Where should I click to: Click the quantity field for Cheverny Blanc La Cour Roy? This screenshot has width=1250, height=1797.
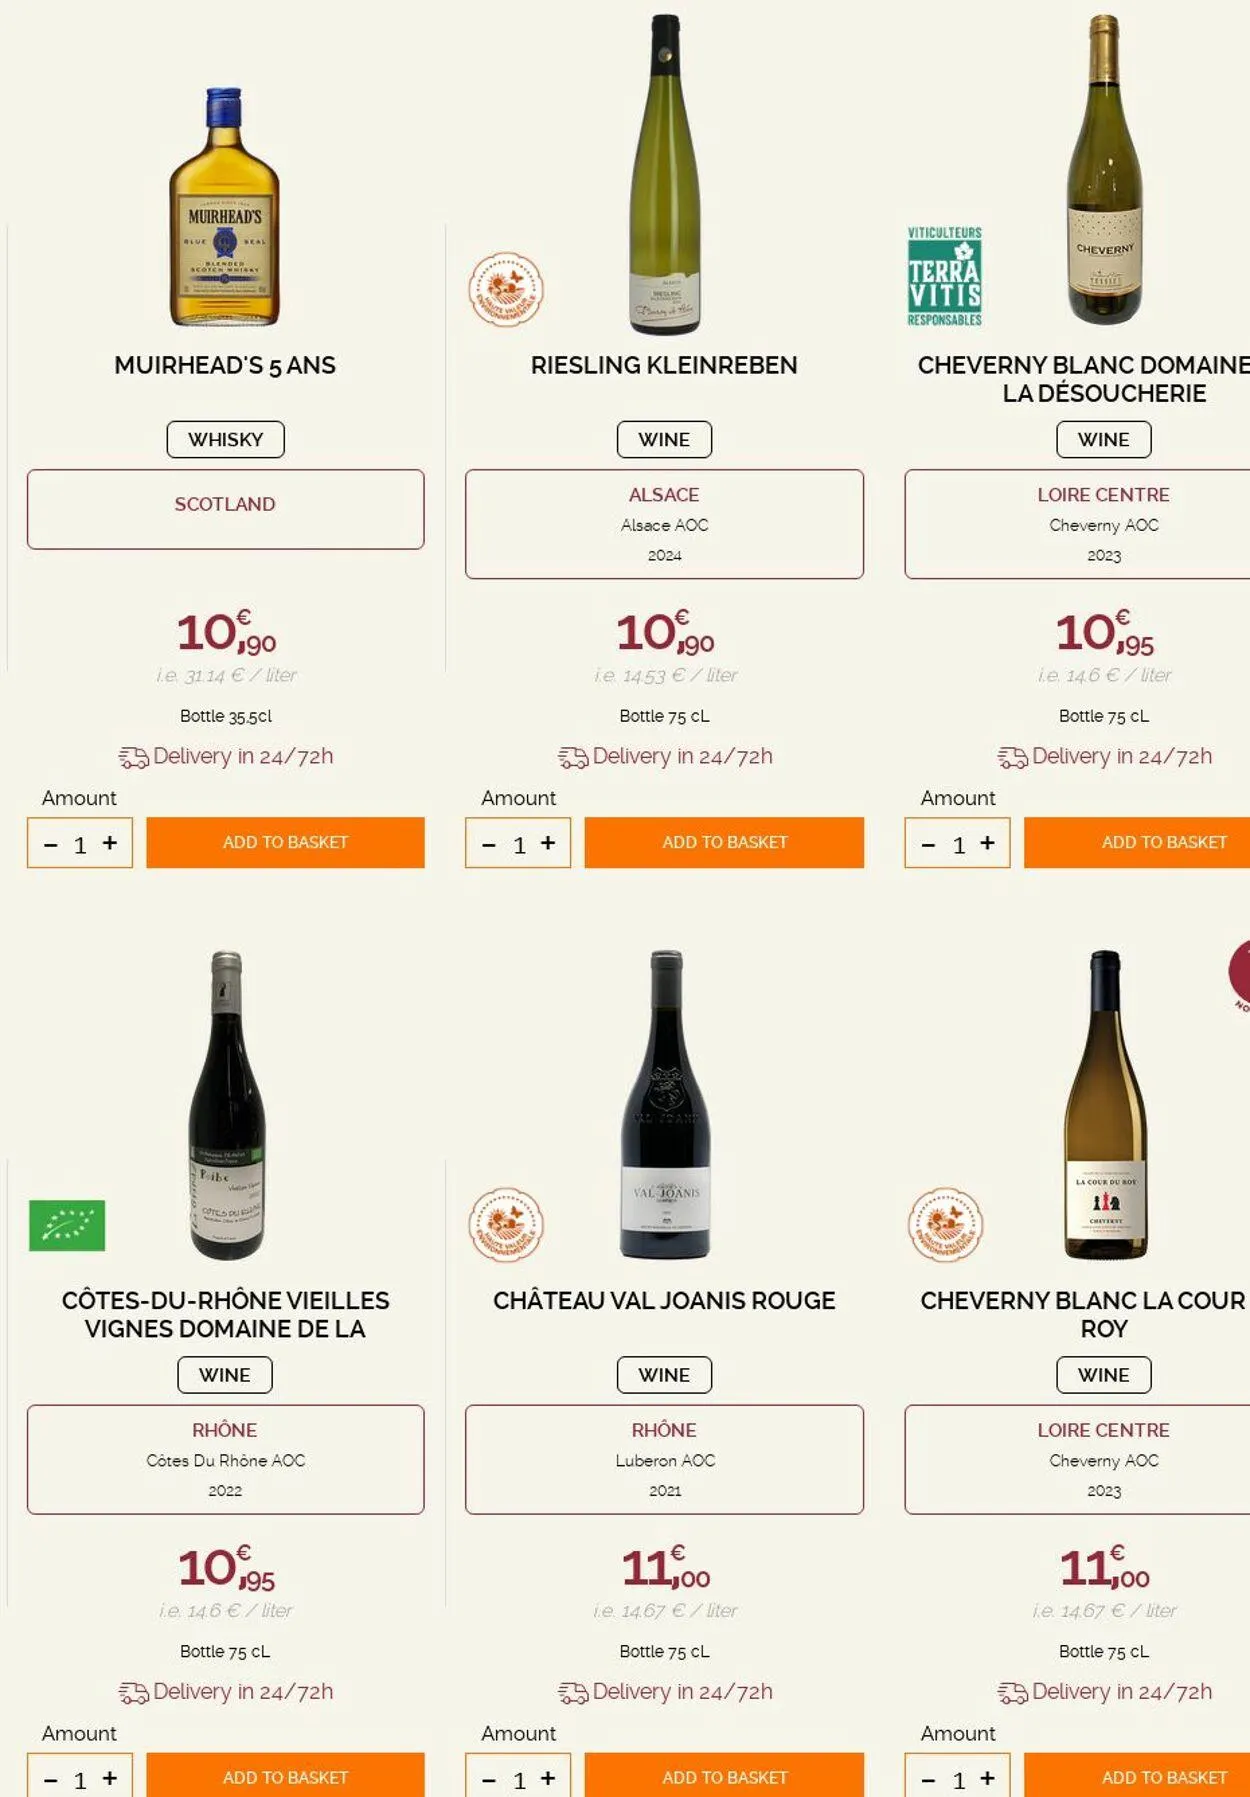(x=959, y=1780)
